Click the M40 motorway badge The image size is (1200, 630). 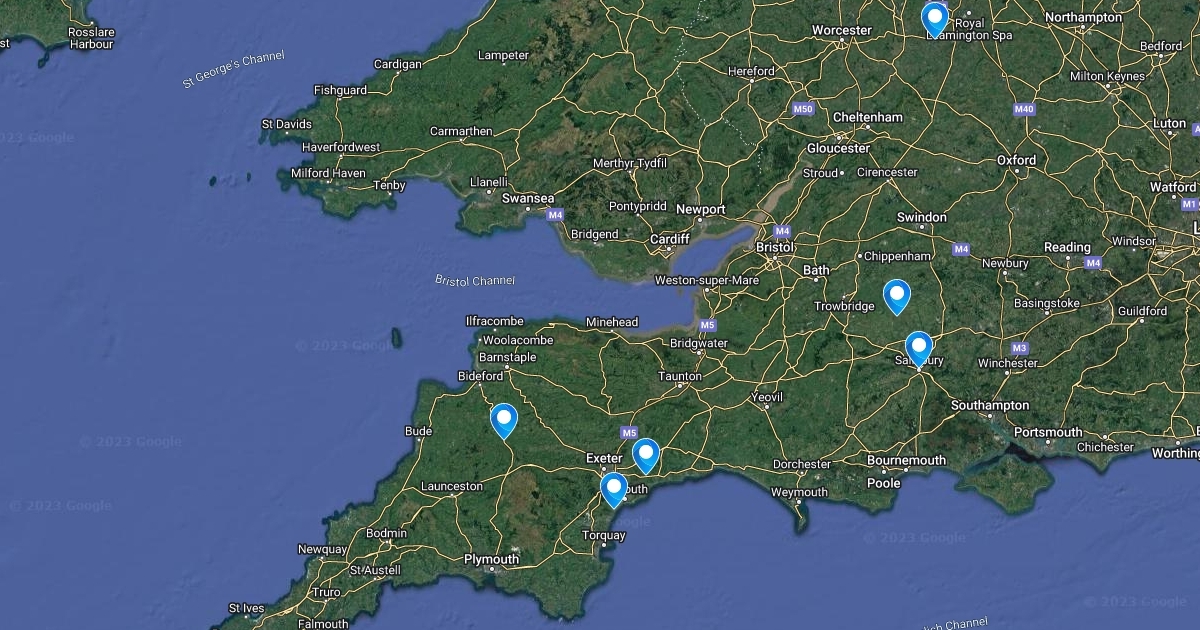(1023, 109)
